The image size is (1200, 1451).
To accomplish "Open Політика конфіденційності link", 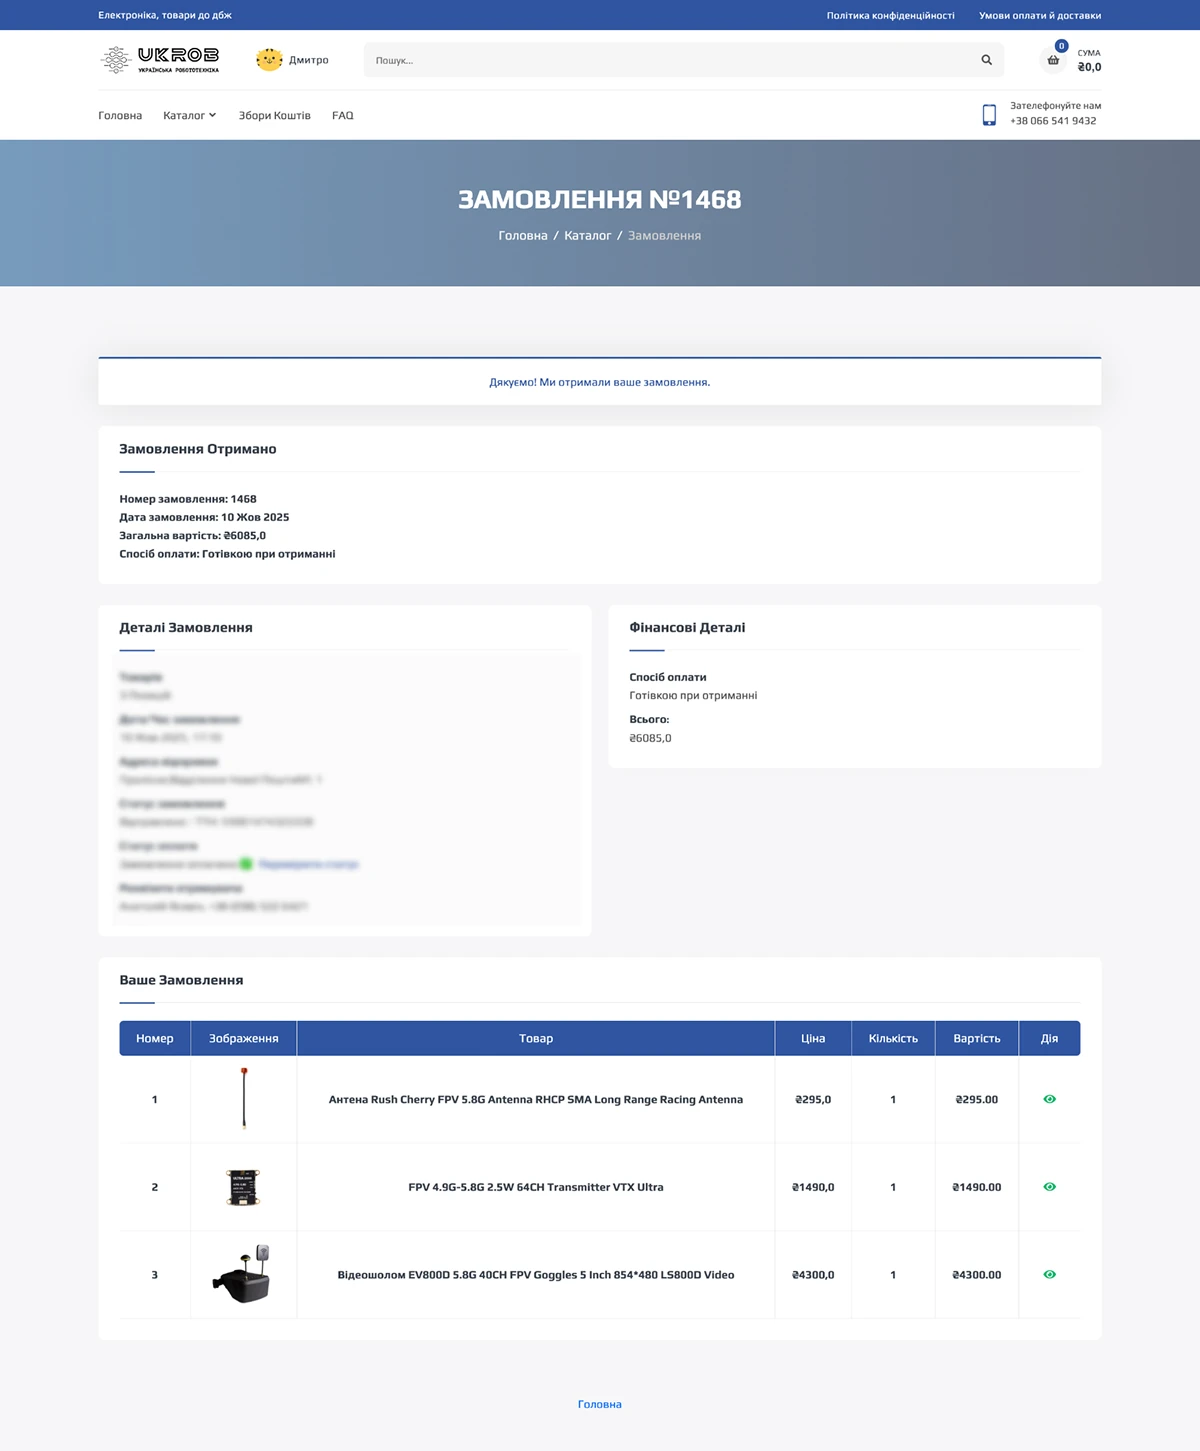I will (x=890, y=16).
